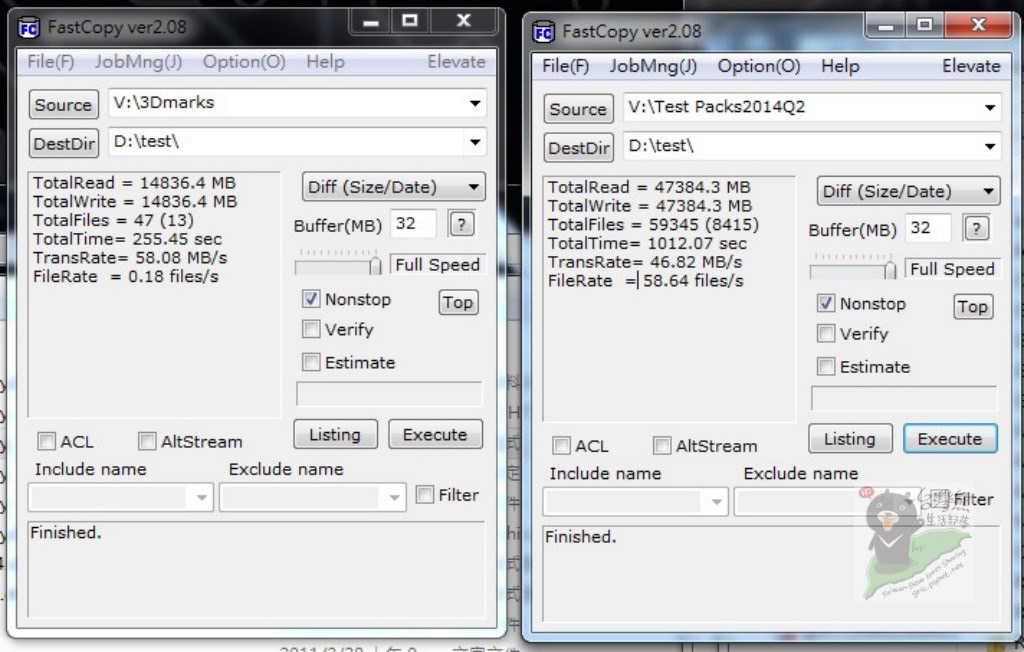Open Include name dropdown in right window
This screenshot has height=652, width=1024.
point(716,502)
